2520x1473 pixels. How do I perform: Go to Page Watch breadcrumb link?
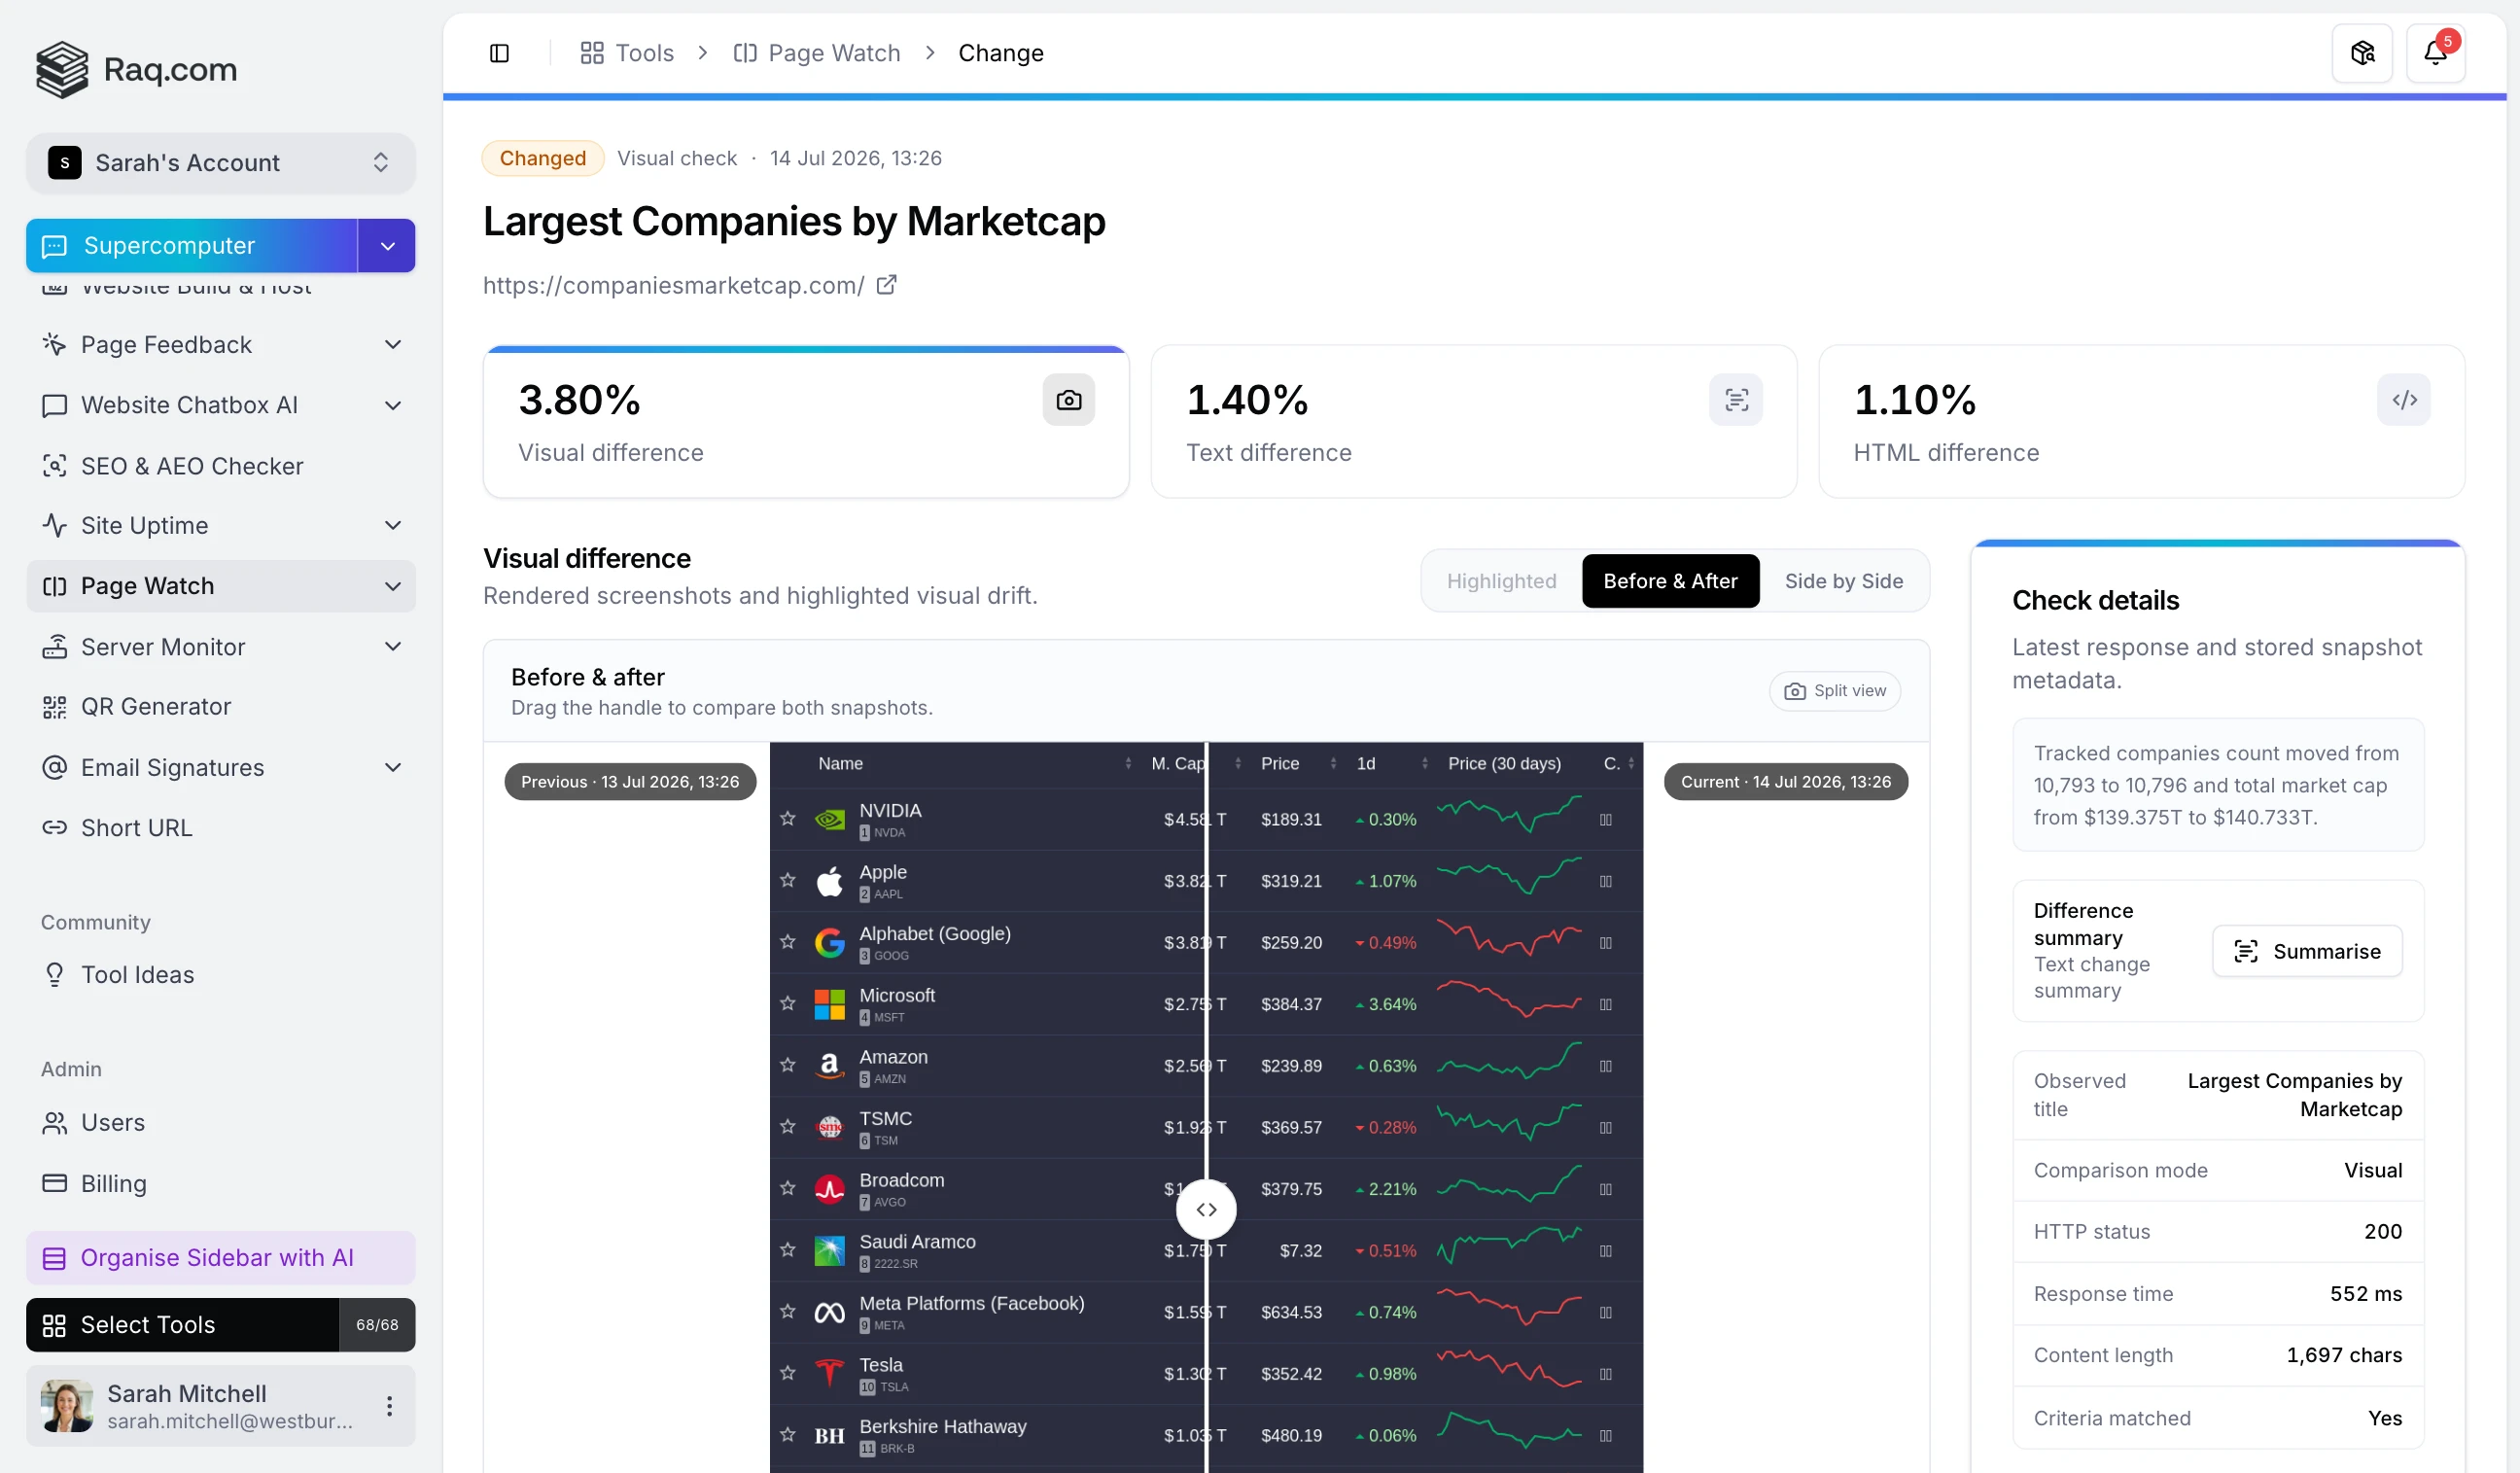click(817, 53)
